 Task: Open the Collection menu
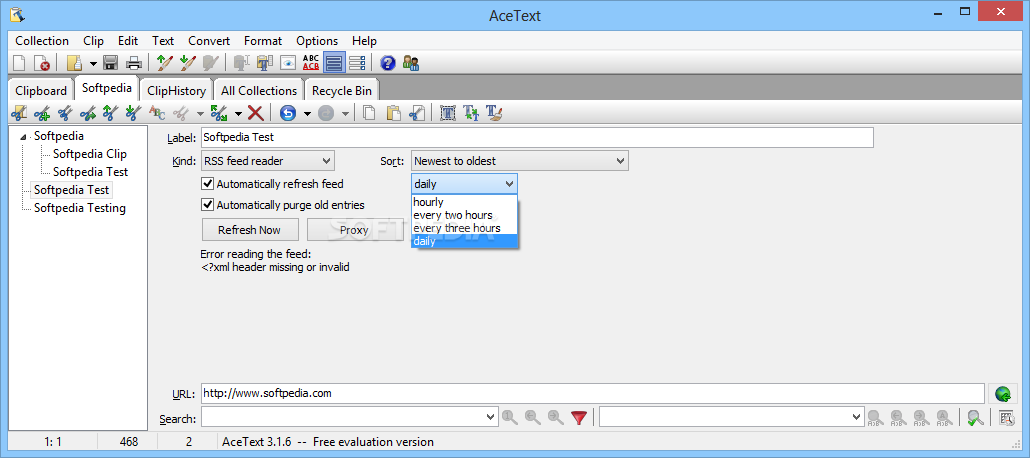click(42, 41)
